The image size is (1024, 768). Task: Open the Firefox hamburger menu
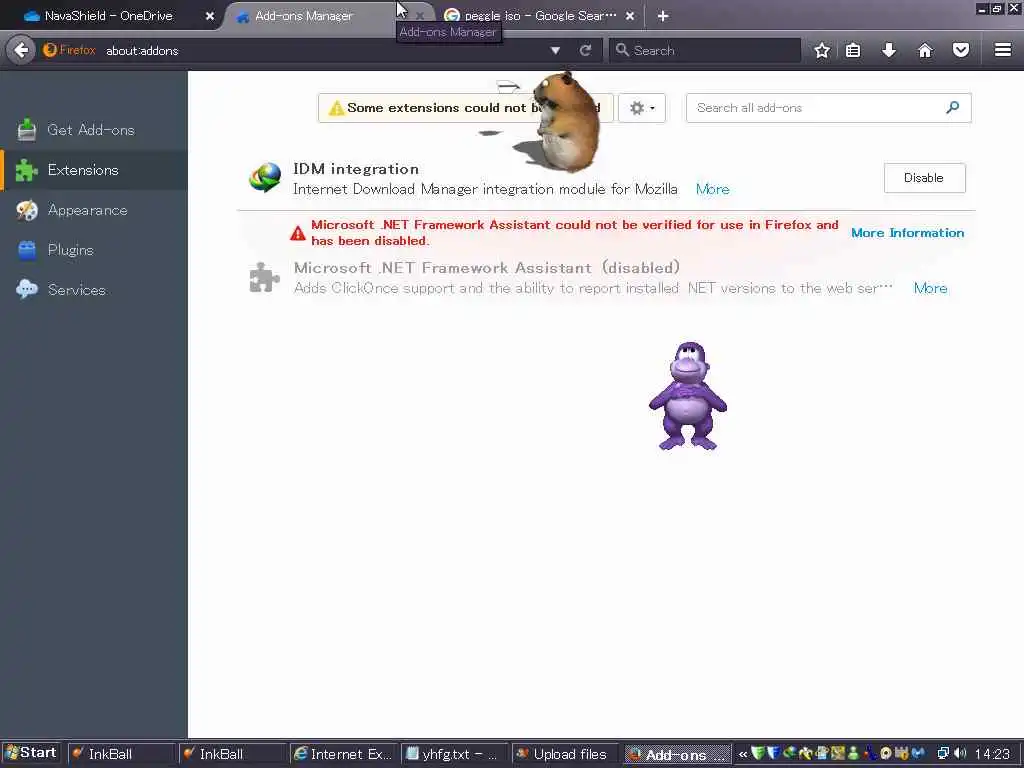coord(1003,50)
